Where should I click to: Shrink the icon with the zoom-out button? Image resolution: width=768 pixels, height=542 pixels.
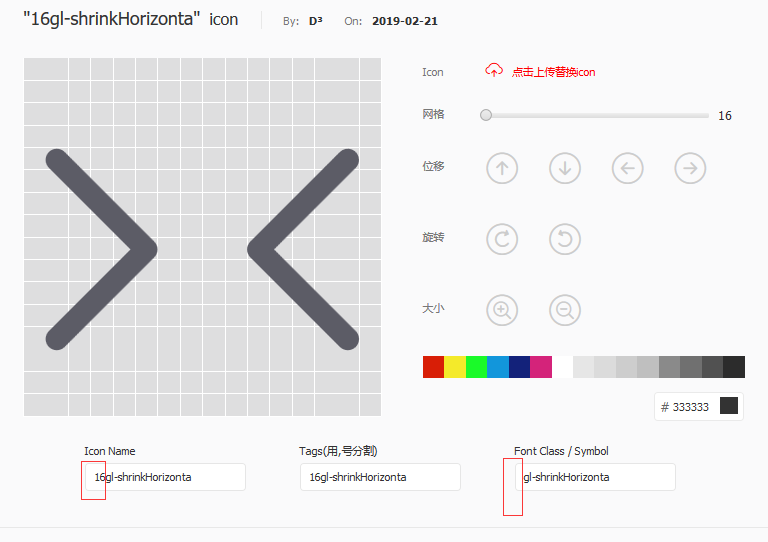pos(565,310)
